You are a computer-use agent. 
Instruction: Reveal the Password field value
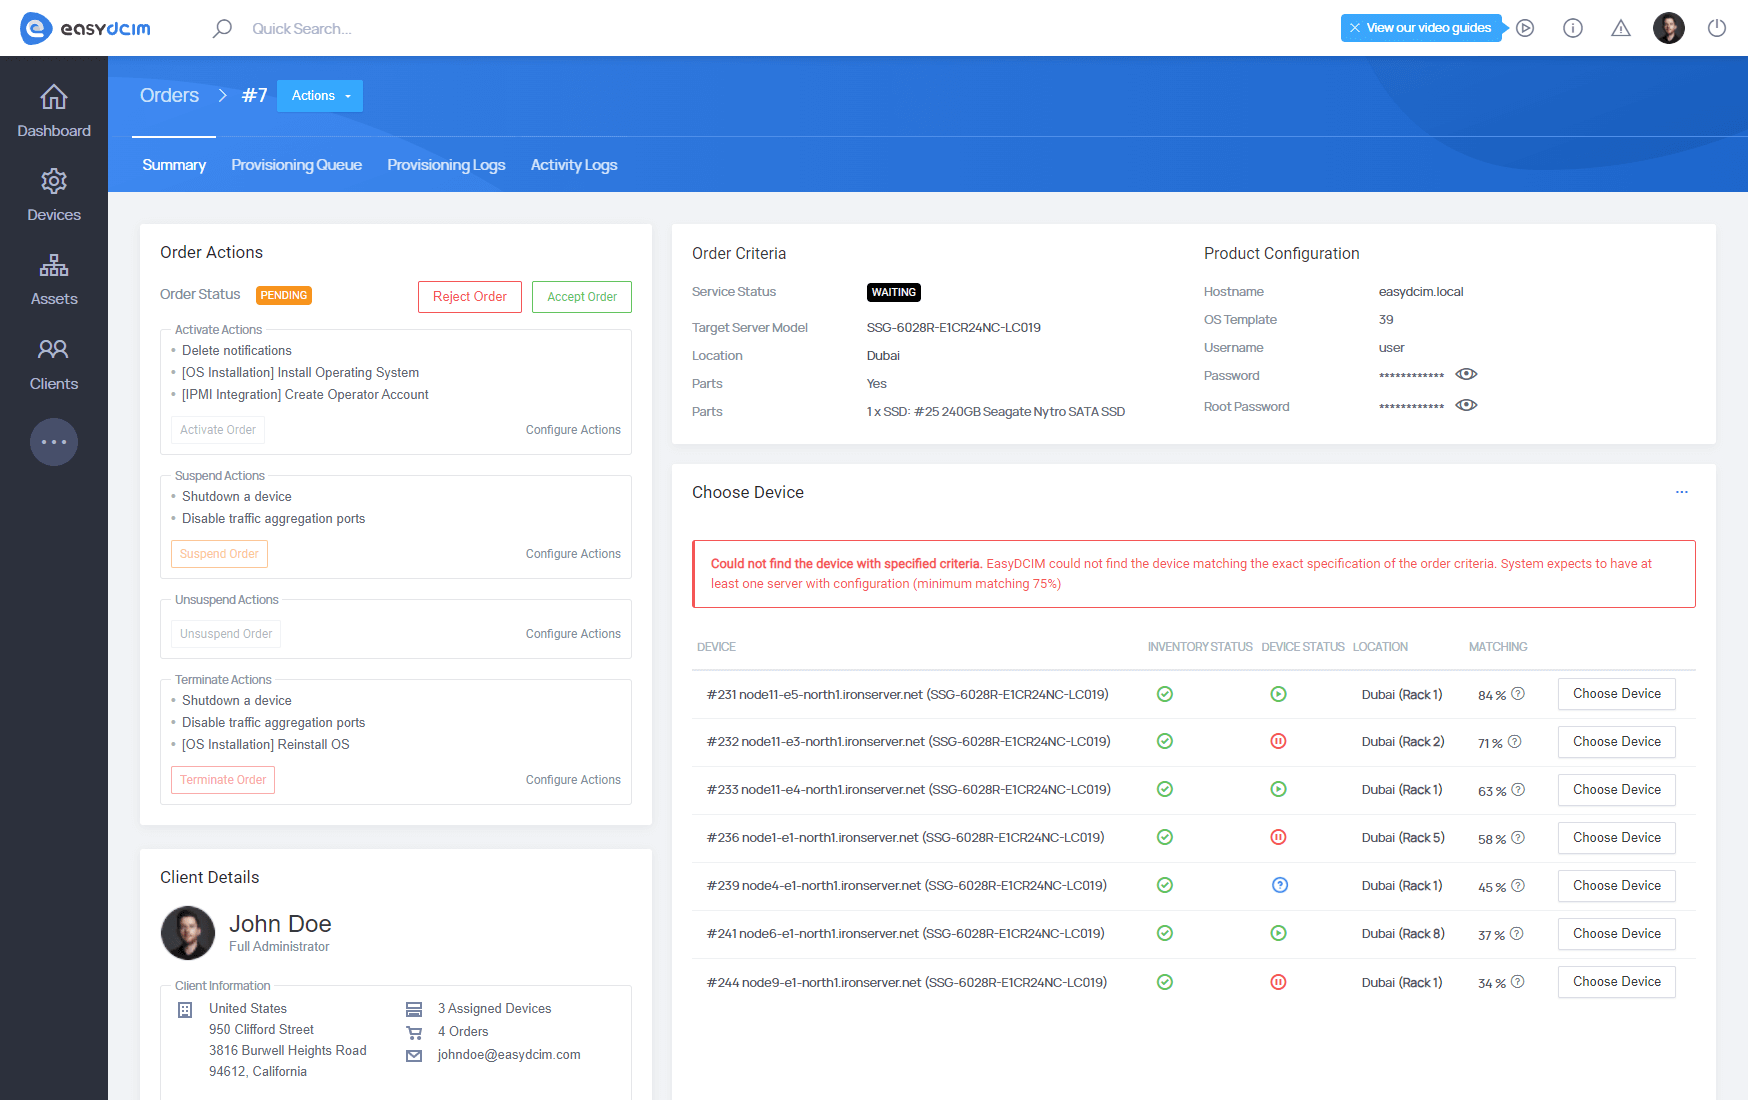(1466, 374)
